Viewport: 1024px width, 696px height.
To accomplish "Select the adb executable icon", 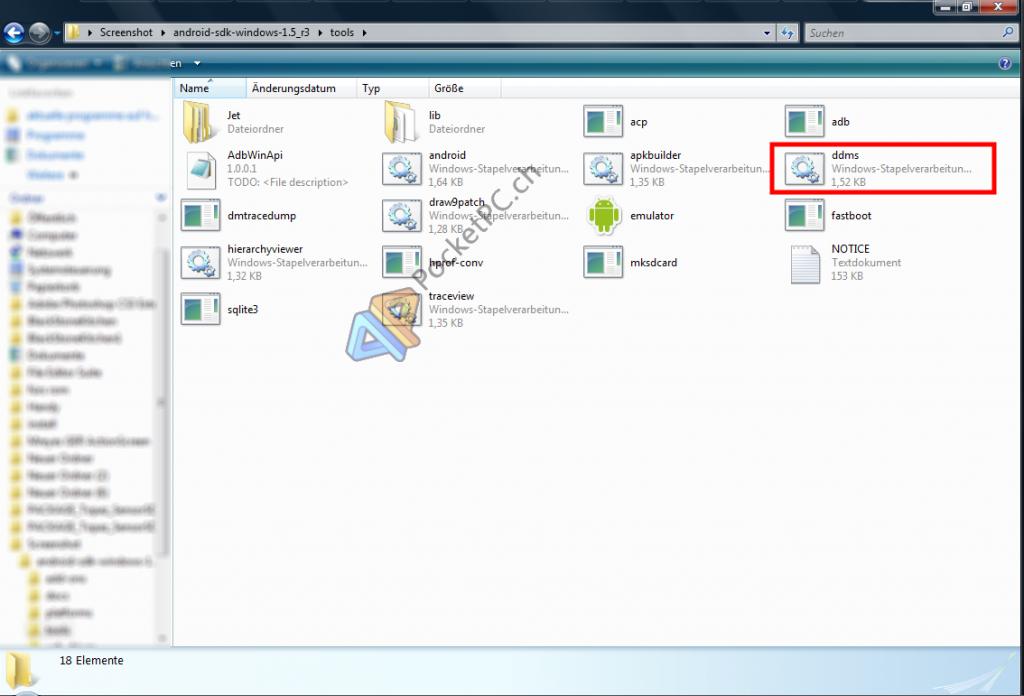I will point(804,122).
